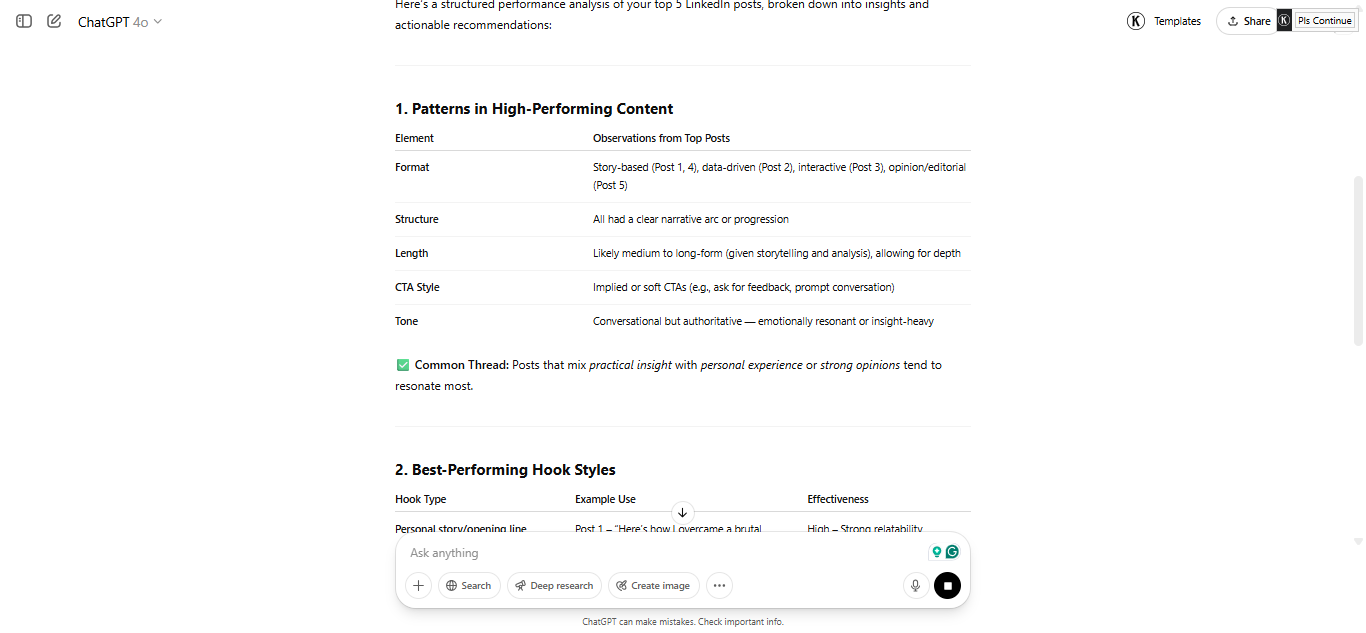Screen dimensions: 1366x633
Task: Open the attach plus button menu
Action: [x=418, y=586]
